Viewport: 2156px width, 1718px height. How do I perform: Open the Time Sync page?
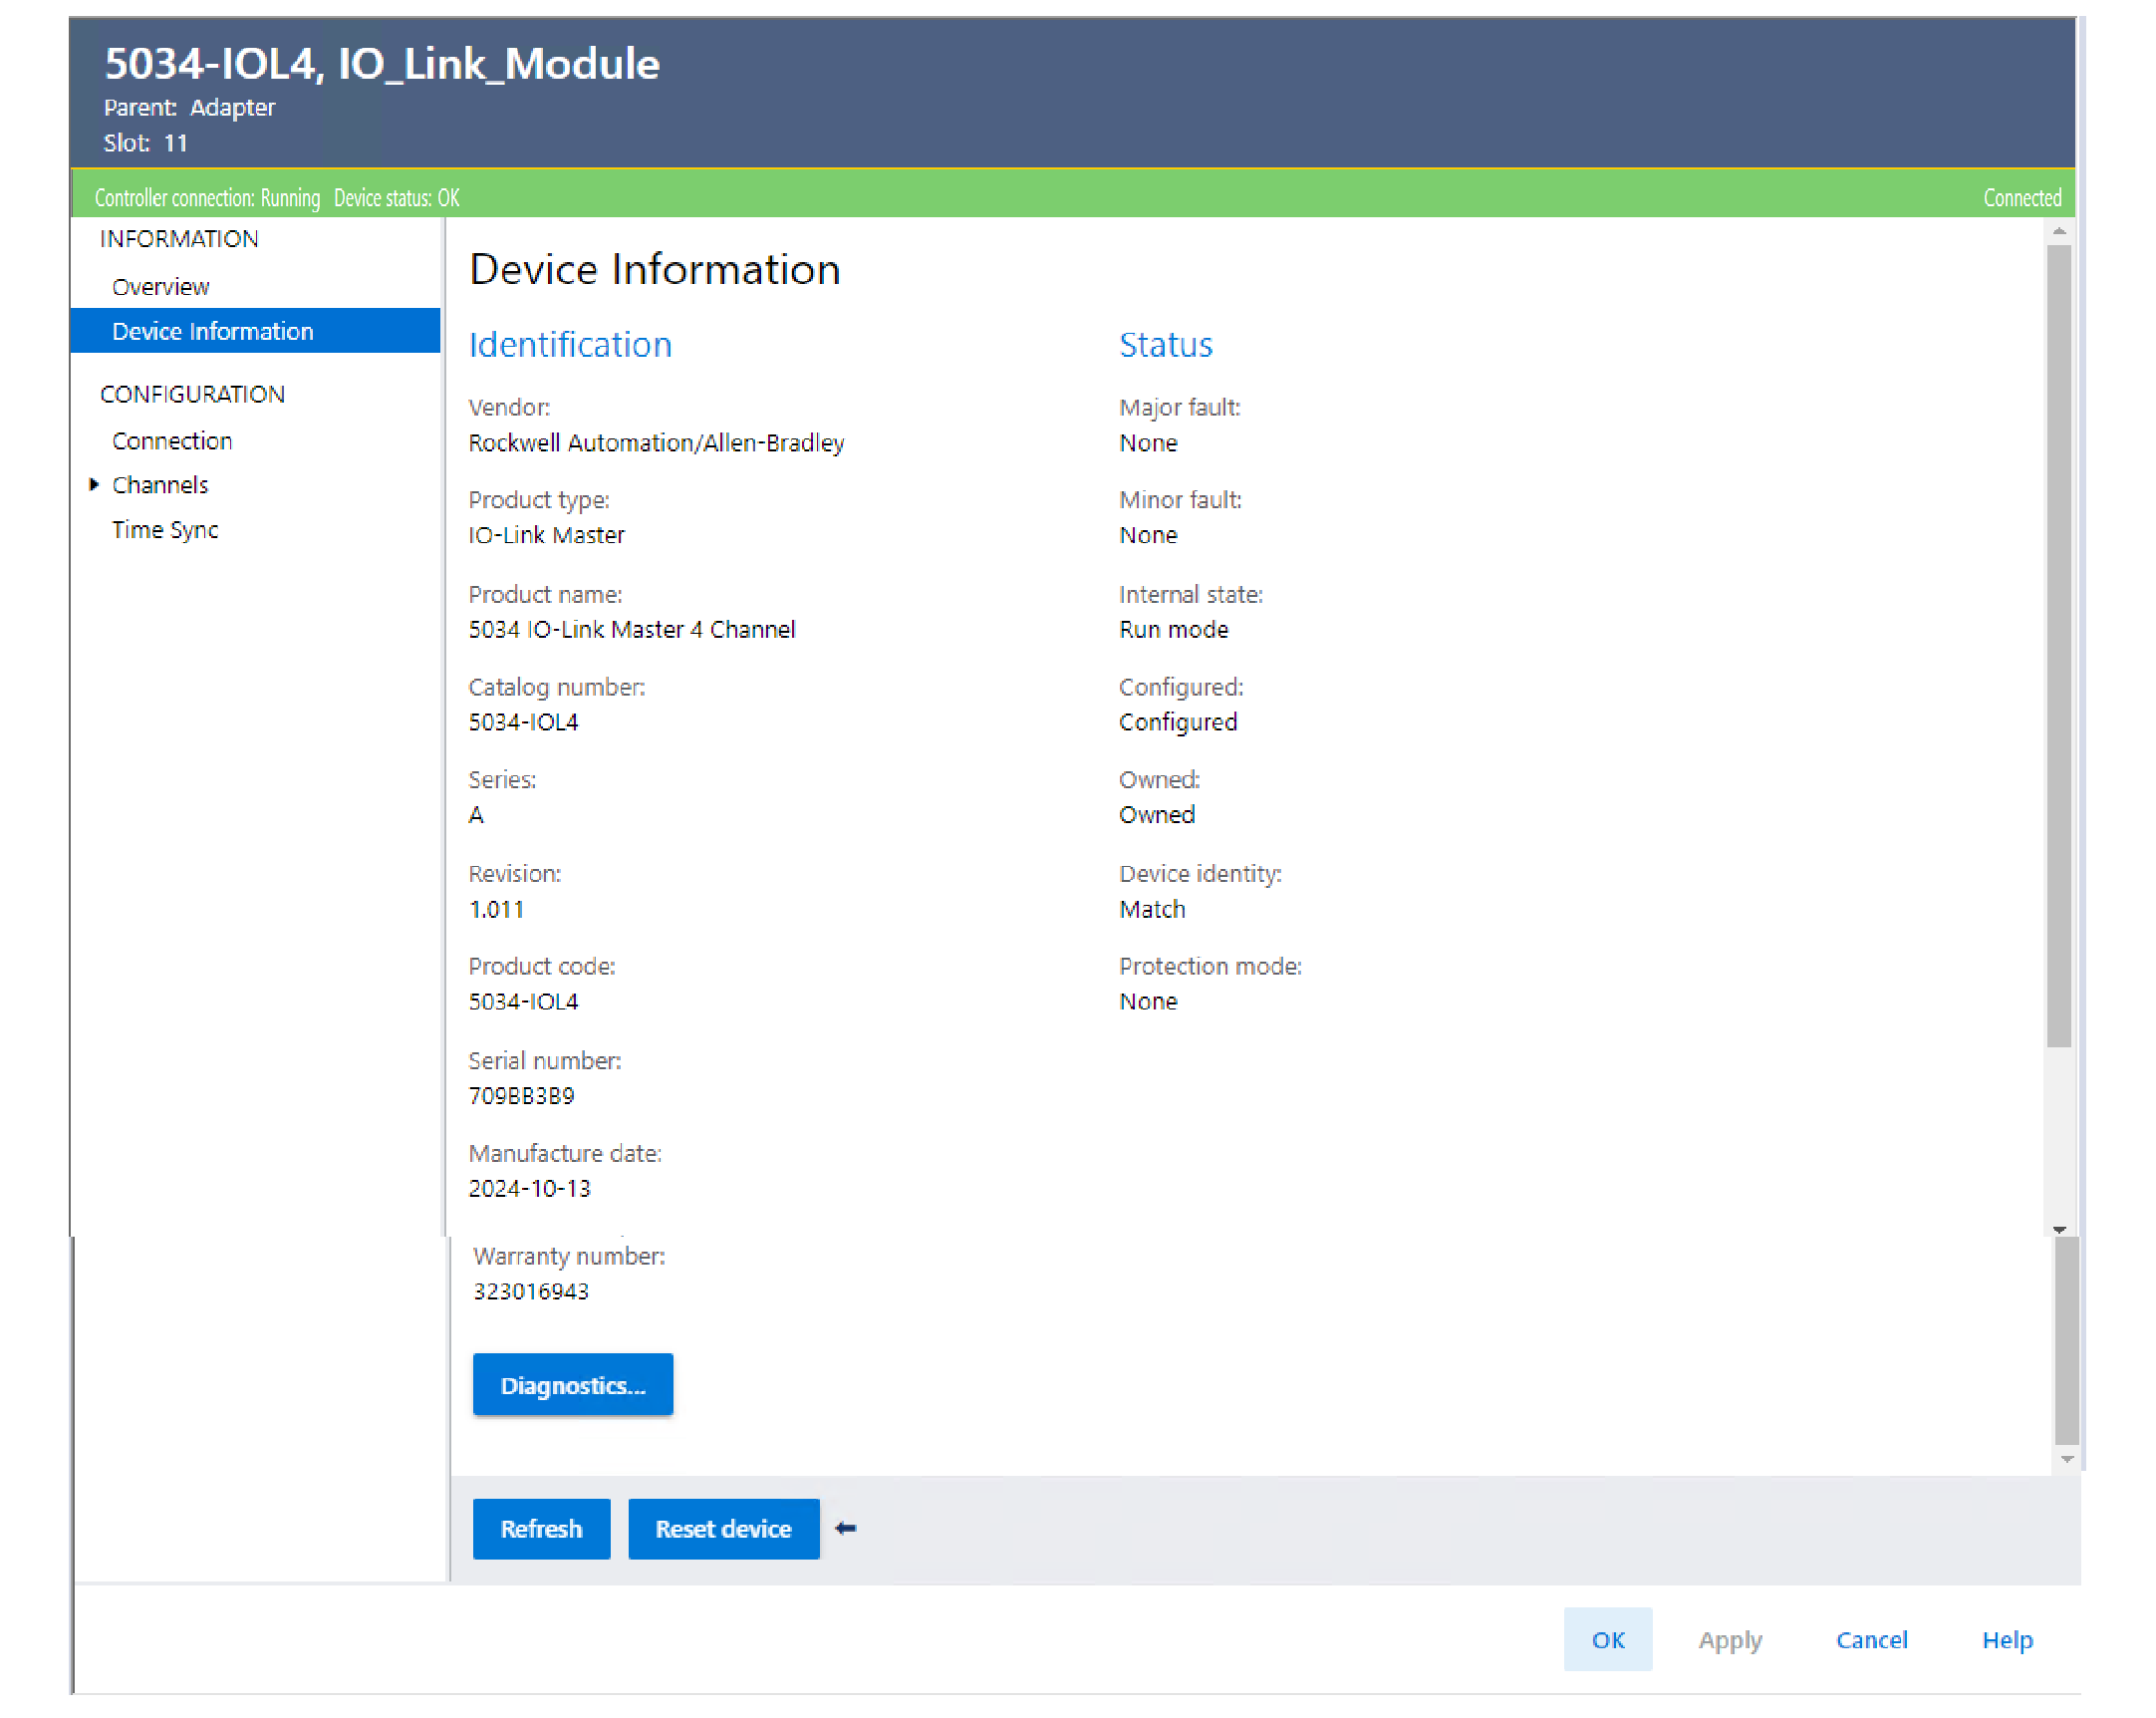165,530
